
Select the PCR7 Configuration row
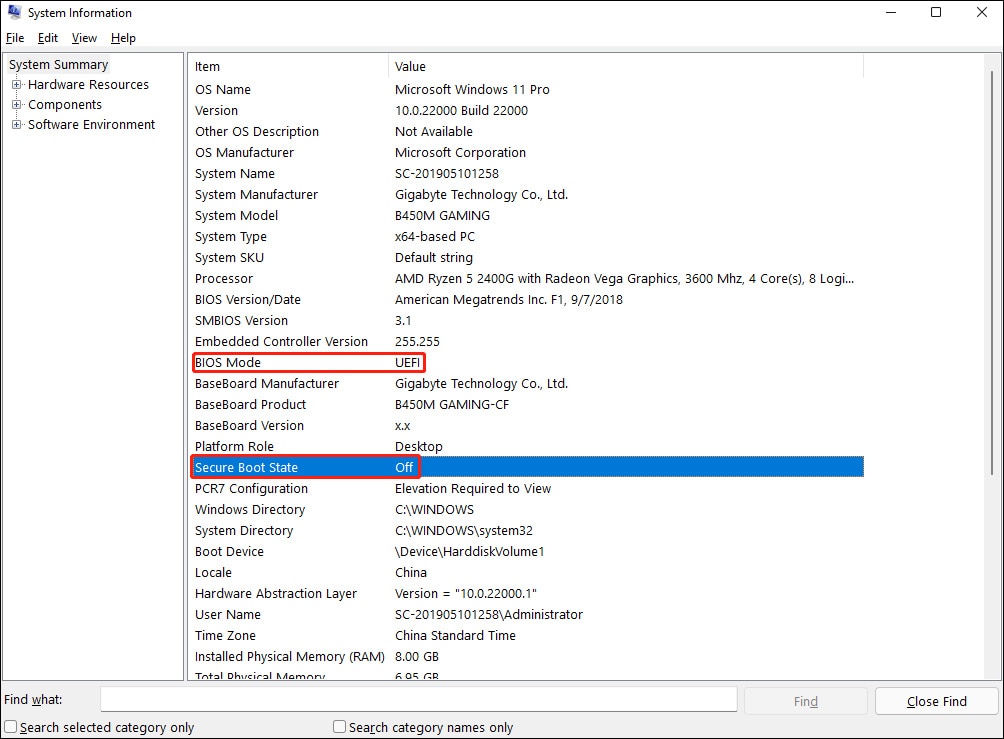point(527,489)
